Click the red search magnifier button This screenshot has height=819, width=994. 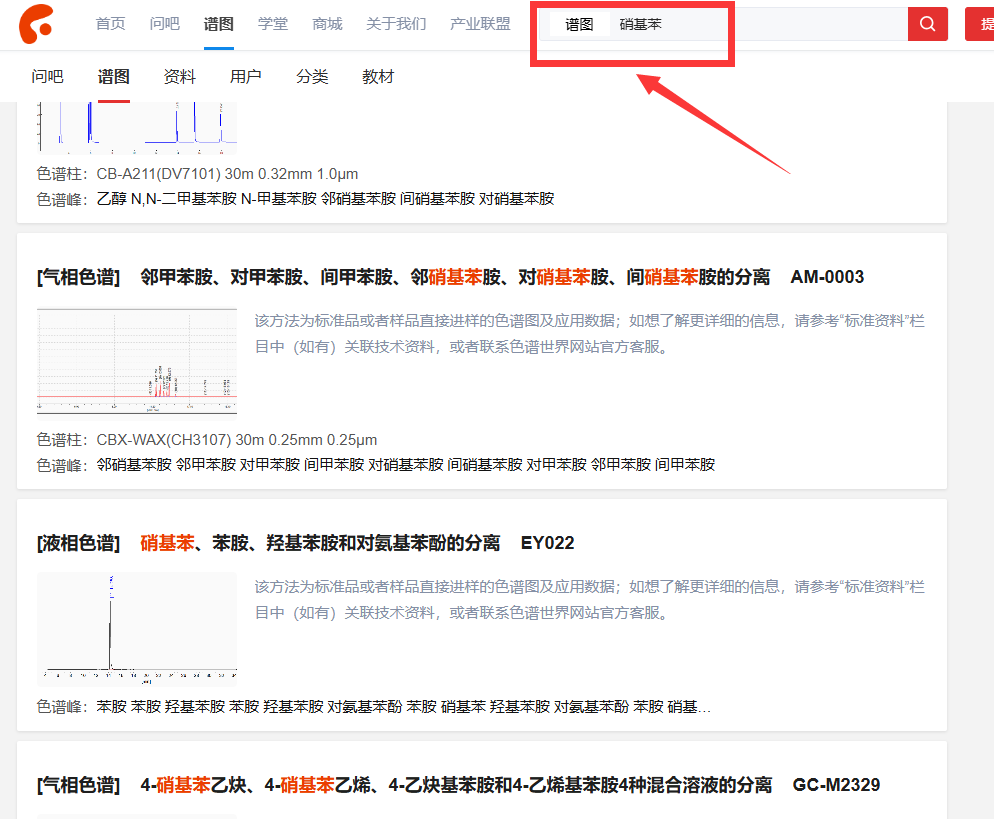pyautogui.click(x=927, y=24)
